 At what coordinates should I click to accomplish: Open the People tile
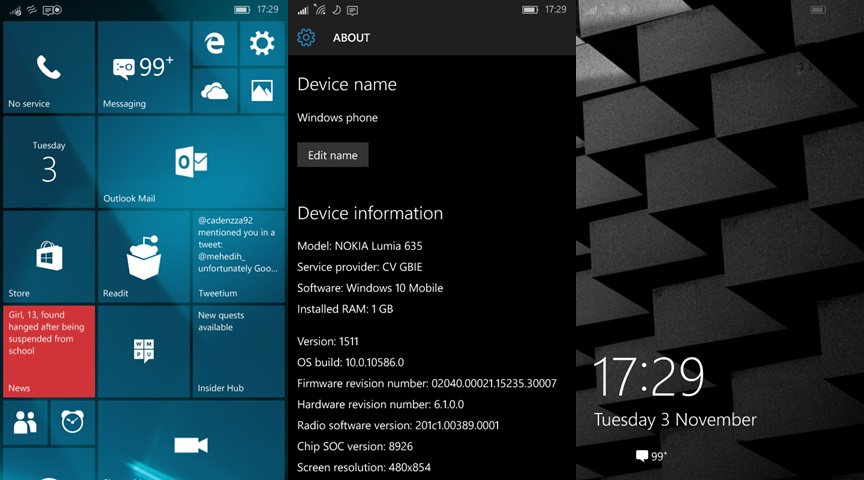[x=25, y=423]
